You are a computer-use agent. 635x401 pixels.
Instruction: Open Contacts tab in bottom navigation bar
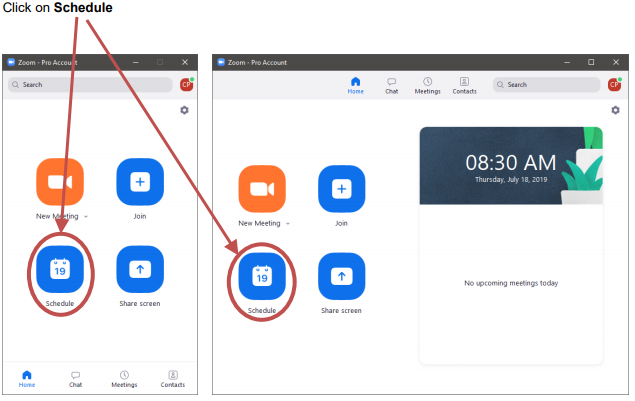pos(173,378)
